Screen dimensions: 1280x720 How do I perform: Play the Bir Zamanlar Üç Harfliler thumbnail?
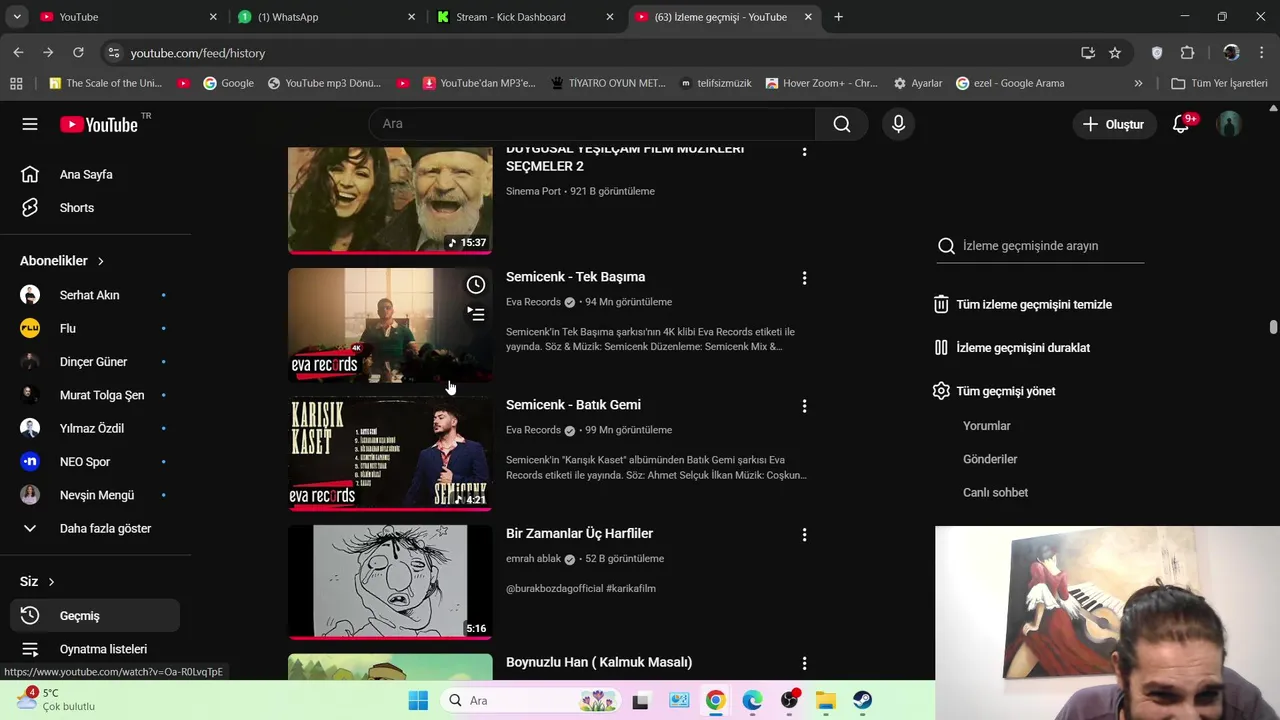point(390,582)
